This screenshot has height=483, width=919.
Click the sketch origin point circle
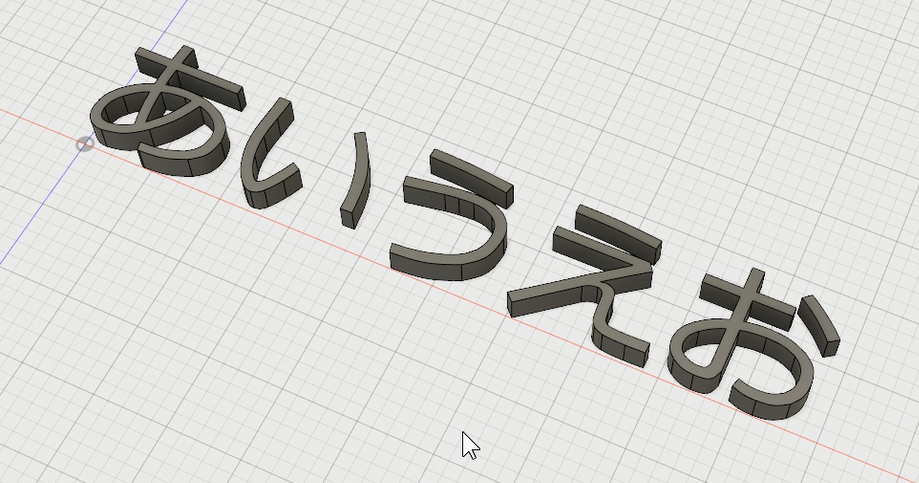(x=85, y=144)
